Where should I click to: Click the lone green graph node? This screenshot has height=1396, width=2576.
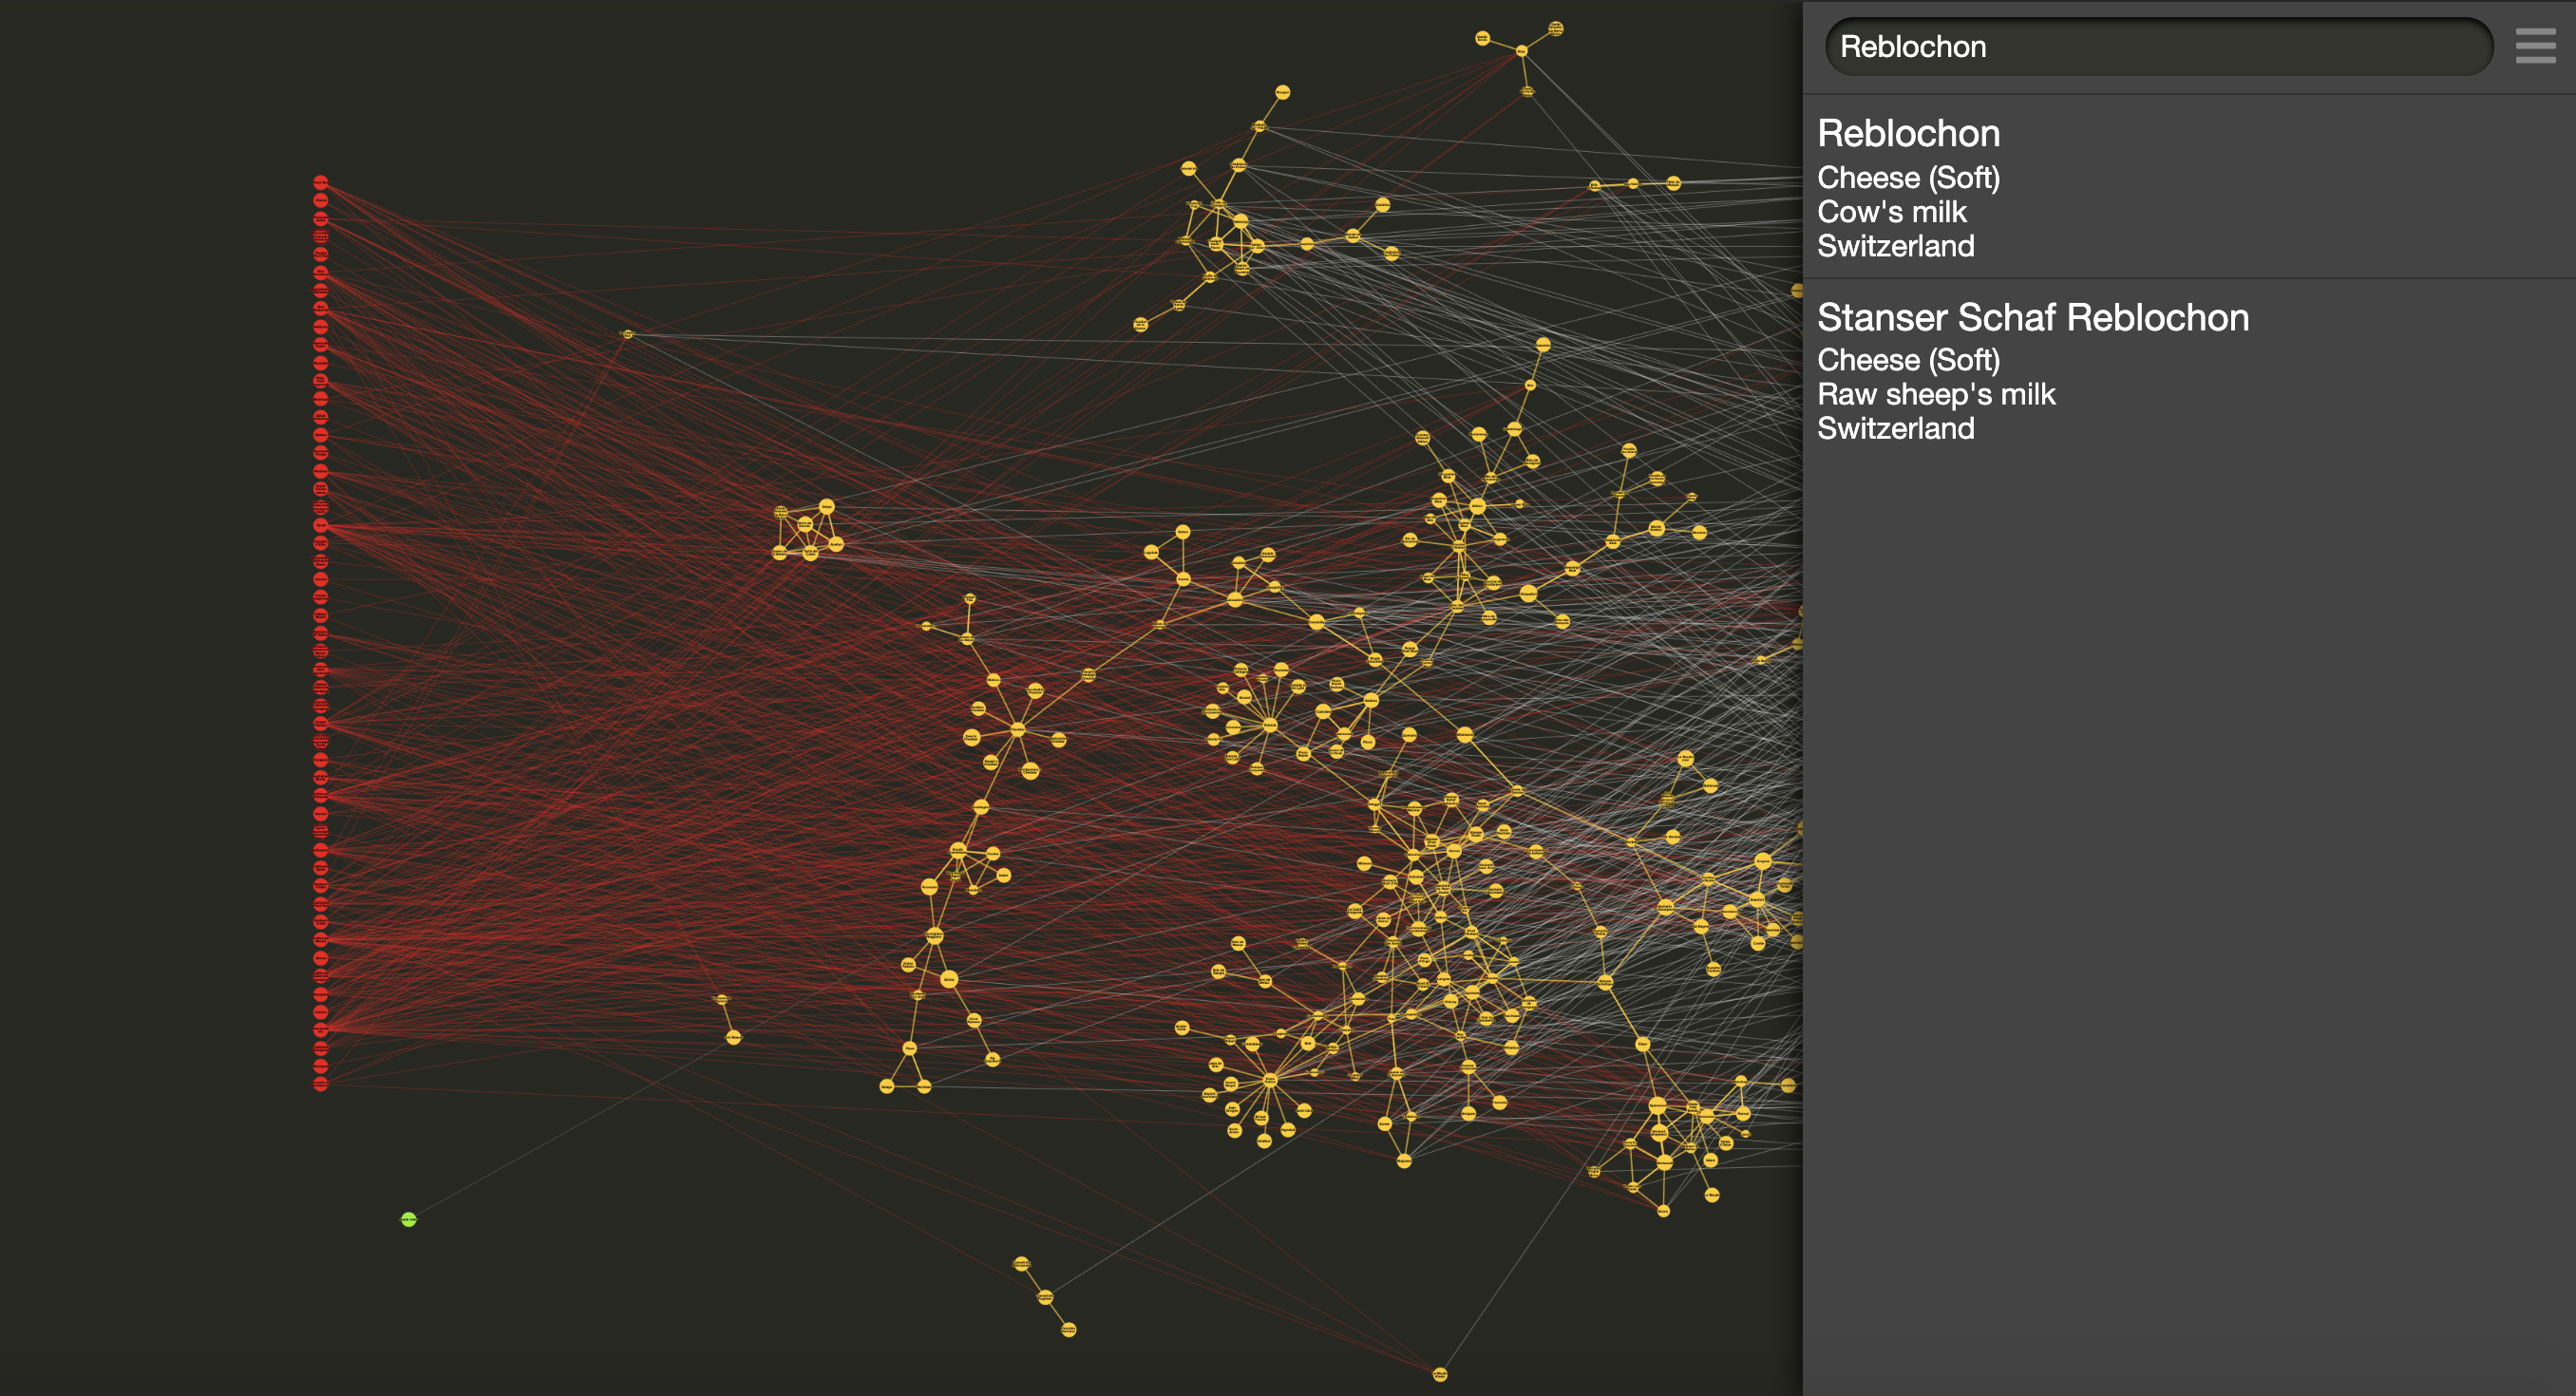[408, 1219]
